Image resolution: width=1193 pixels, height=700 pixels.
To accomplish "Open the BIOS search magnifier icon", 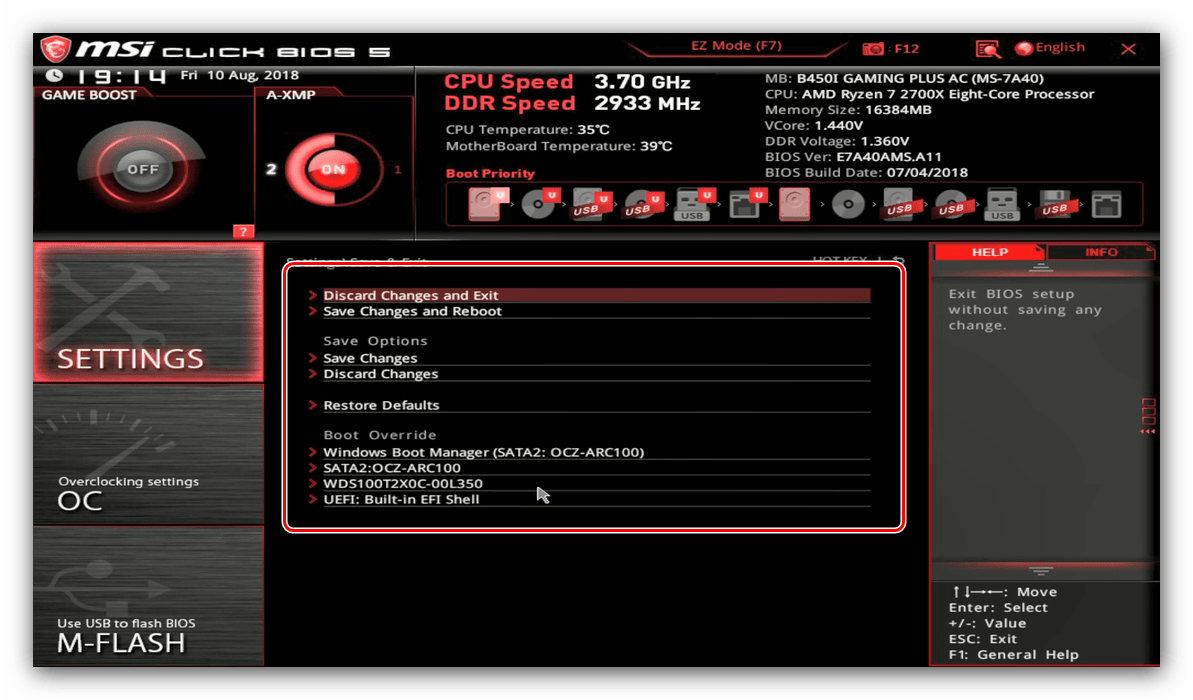I will 988,48.
